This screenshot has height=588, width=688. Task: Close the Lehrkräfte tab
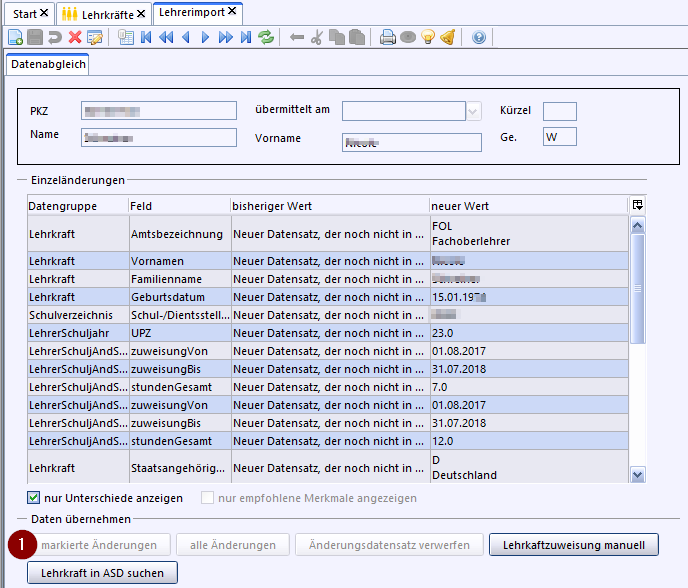point(140,14)
